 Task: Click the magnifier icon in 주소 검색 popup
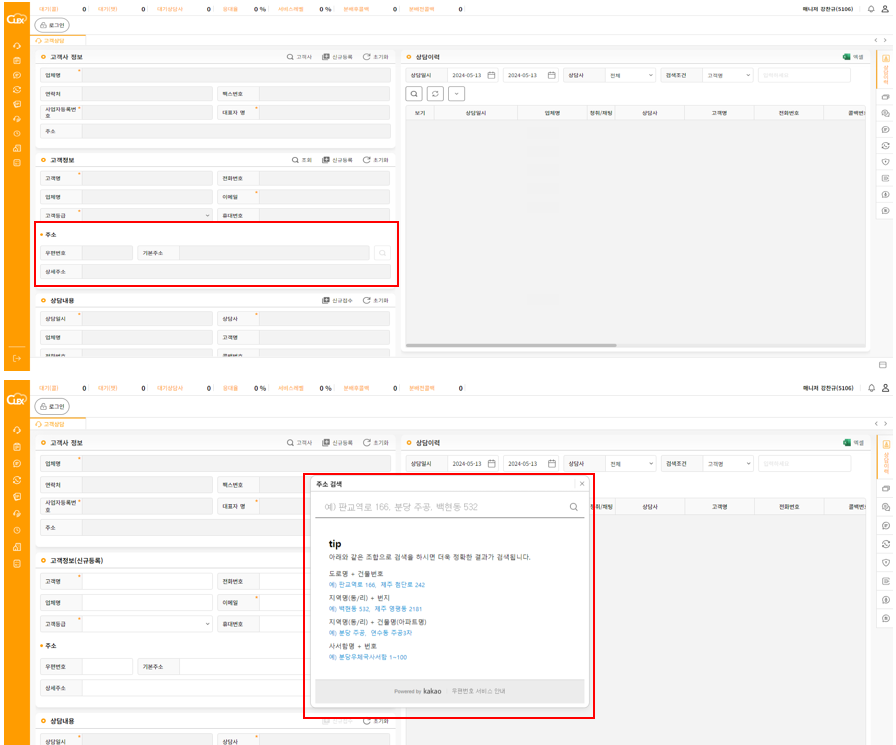(573, 507)
